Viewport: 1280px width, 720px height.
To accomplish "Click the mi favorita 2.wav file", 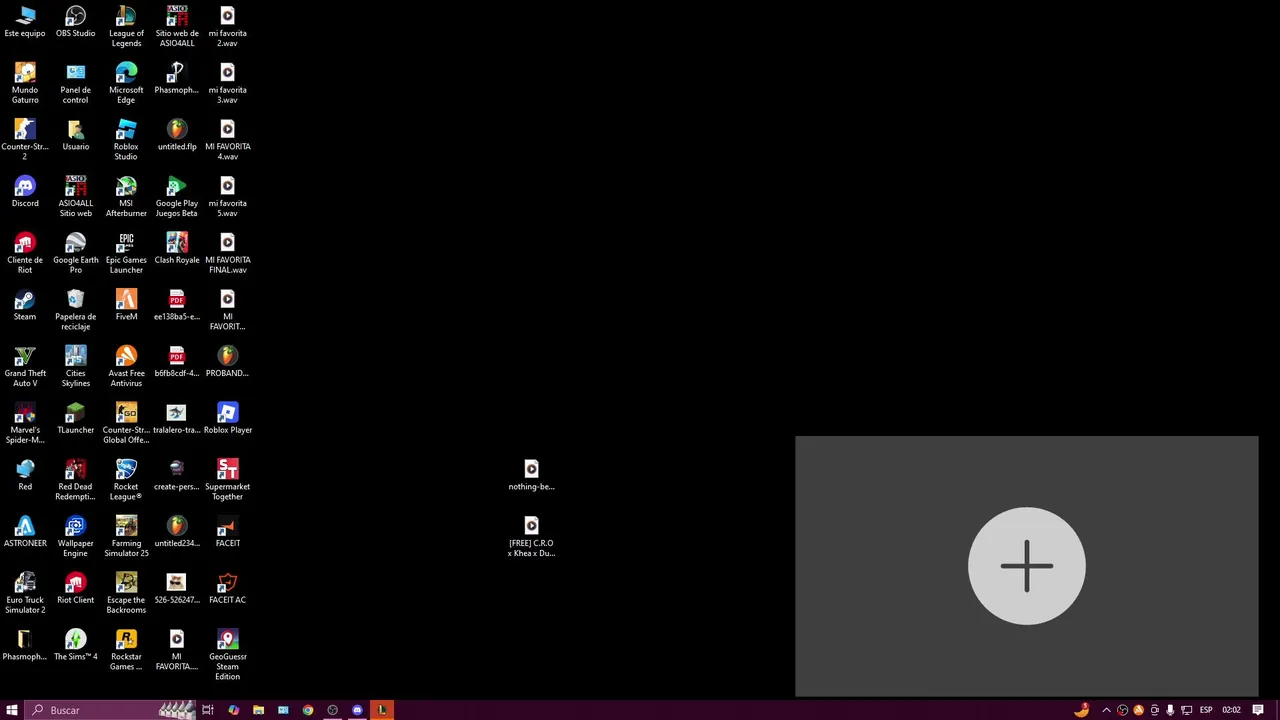I will pos(227,26).
